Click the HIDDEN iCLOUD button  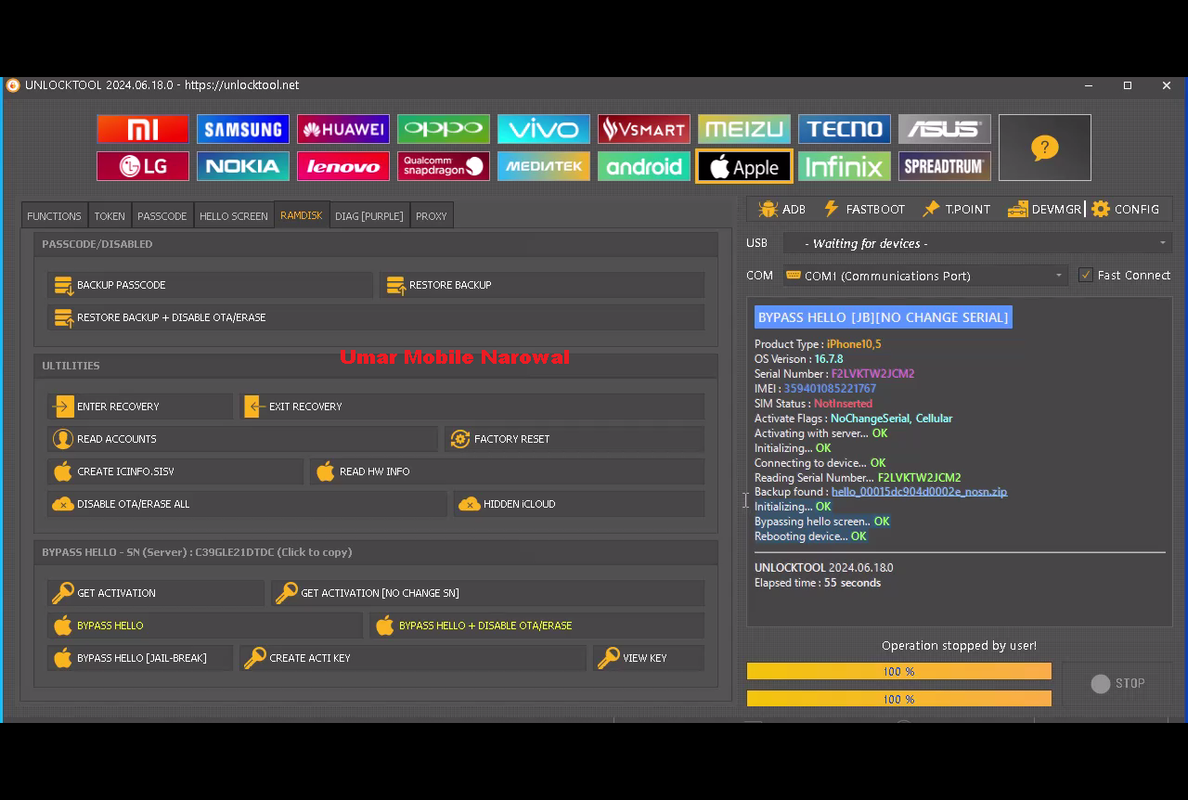click(579, 504)
